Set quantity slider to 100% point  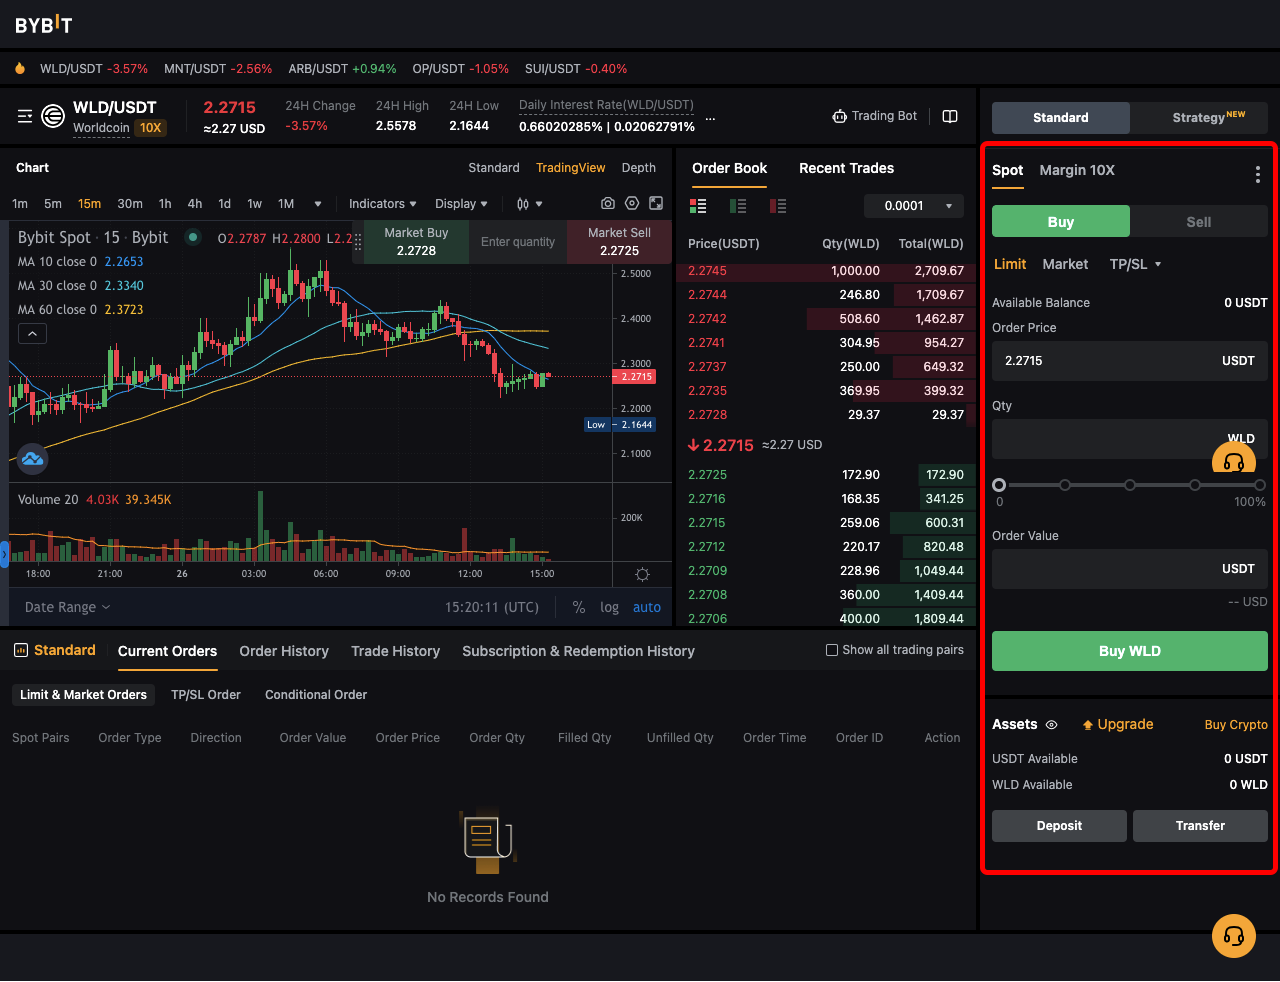click(1259, 485)
